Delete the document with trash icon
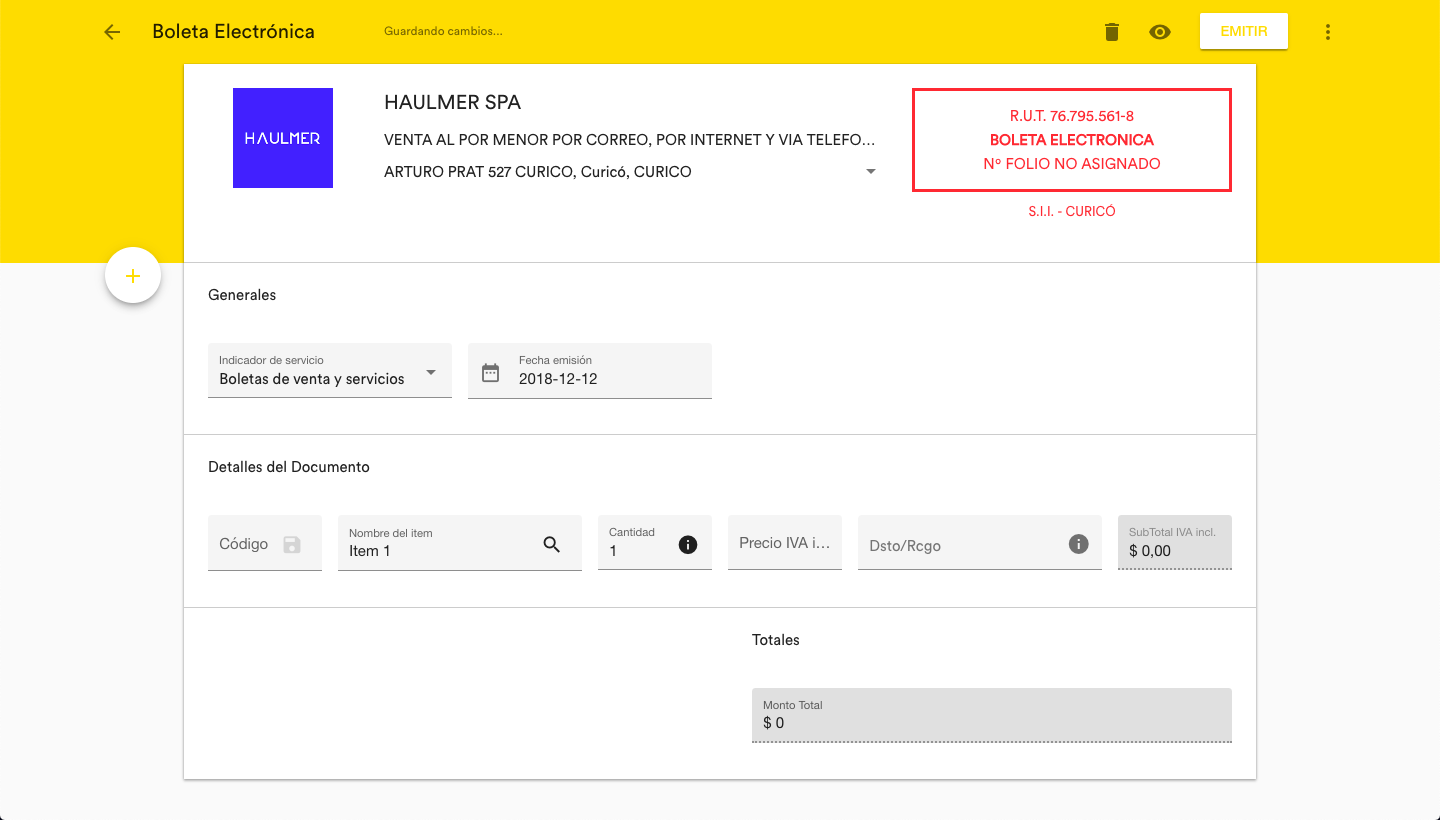This screenshot has height=820, width=1440. 1112,32
